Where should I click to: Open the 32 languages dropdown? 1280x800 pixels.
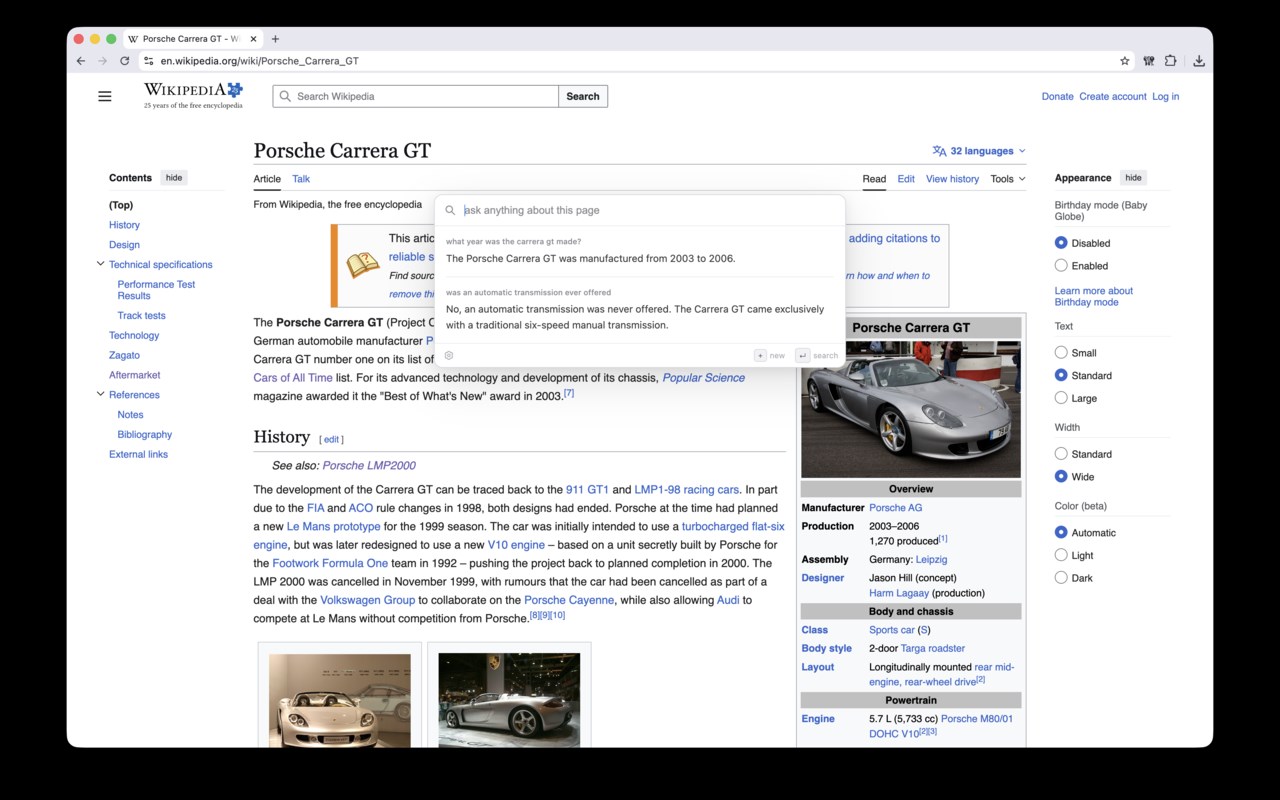click(x=980, y=151)
